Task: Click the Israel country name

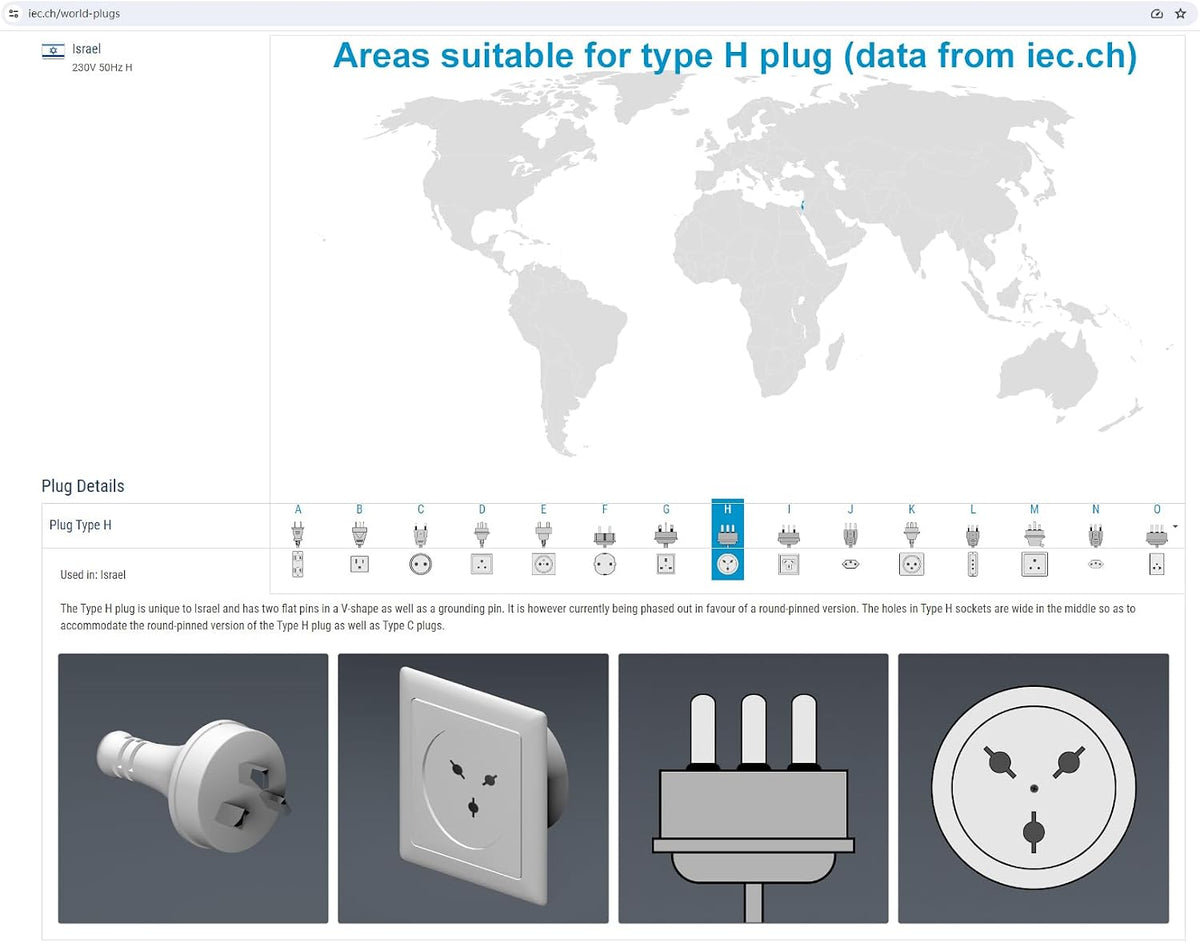Action: [x=86, y=49]
